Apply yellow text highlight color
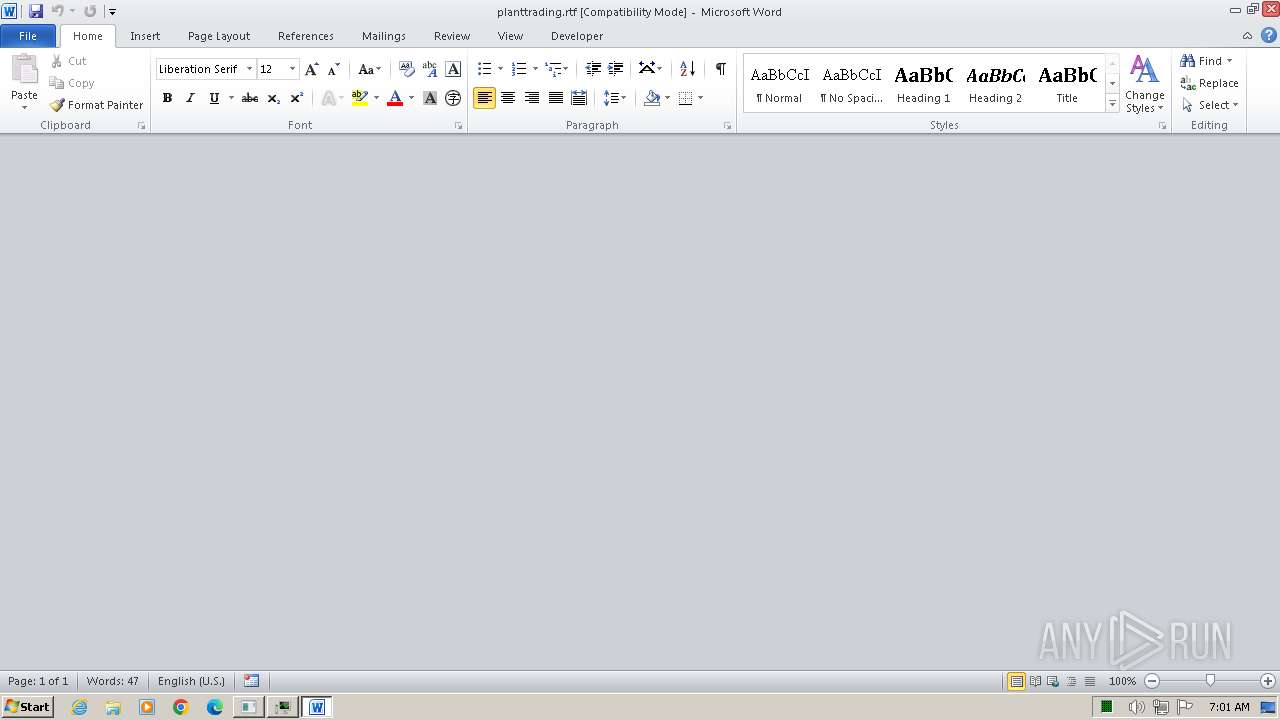This screenshot has width=1280, height=720. point(360,98)
